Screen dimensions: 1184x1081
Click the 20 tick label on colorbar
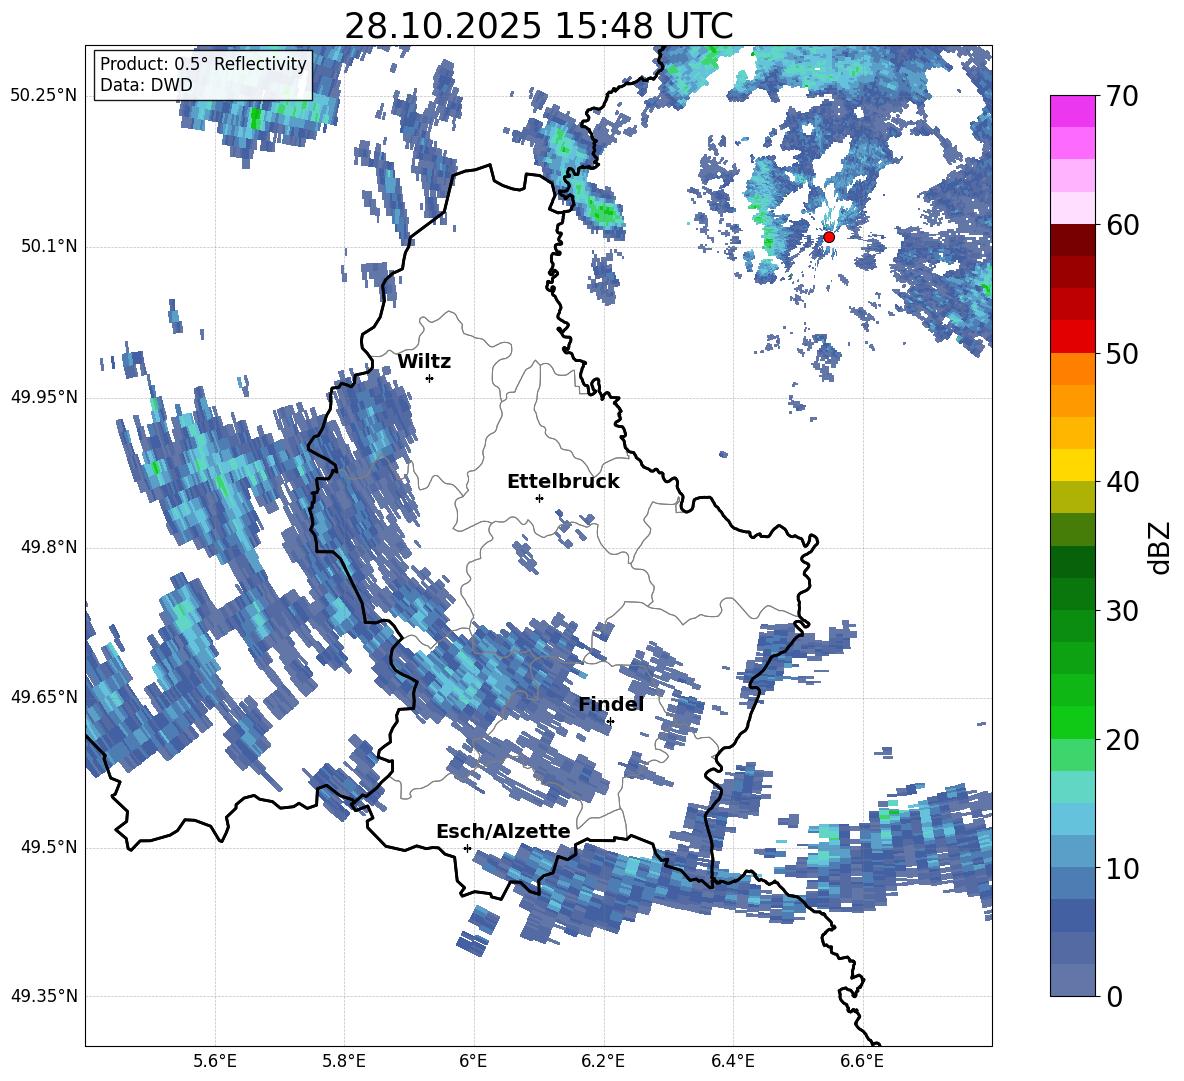pyautogui.click(x=1122, y=740)
